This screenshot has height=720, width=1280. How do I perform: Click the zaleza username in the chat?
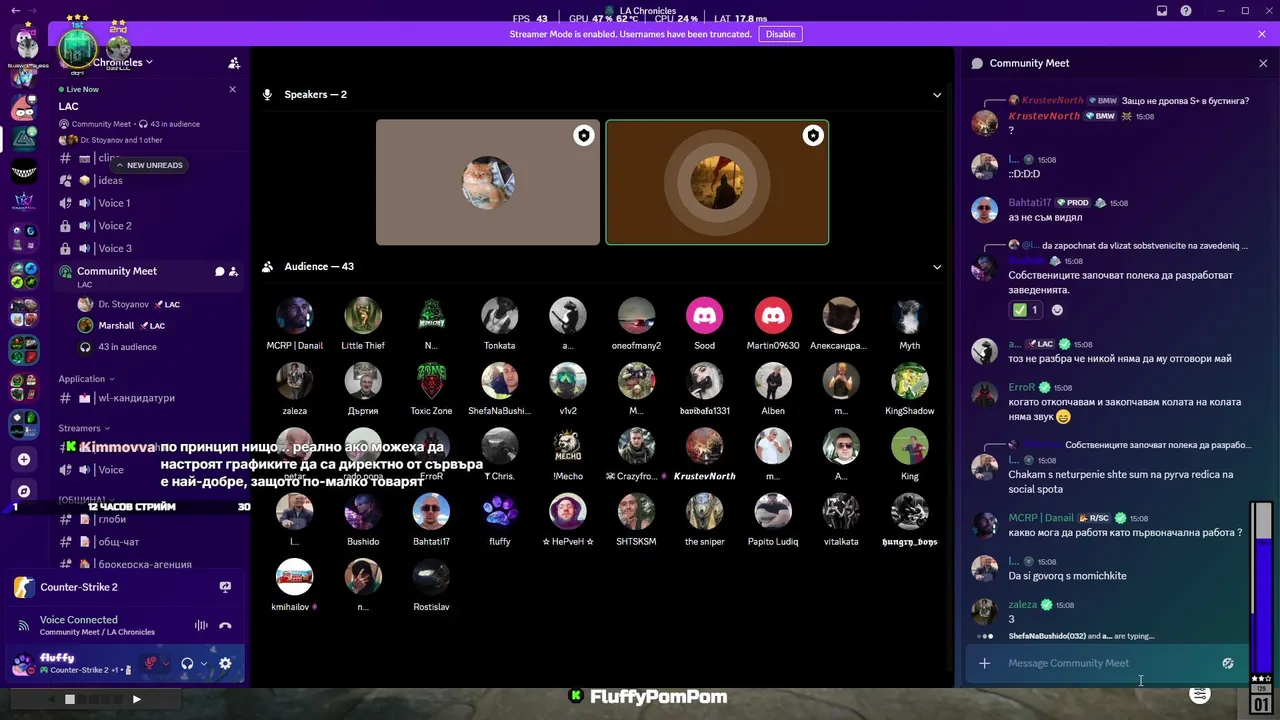[1022, 605]
